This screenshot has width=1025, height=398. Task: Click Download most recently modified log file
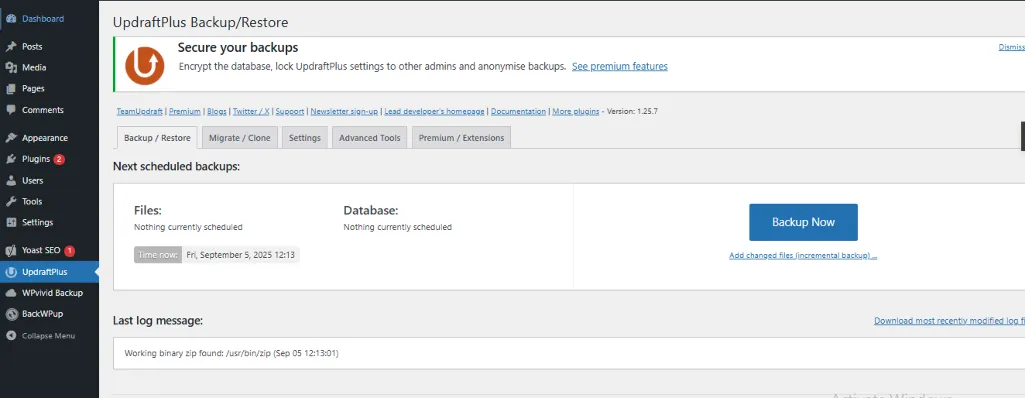pyautogui.click(x=949, y=321)
